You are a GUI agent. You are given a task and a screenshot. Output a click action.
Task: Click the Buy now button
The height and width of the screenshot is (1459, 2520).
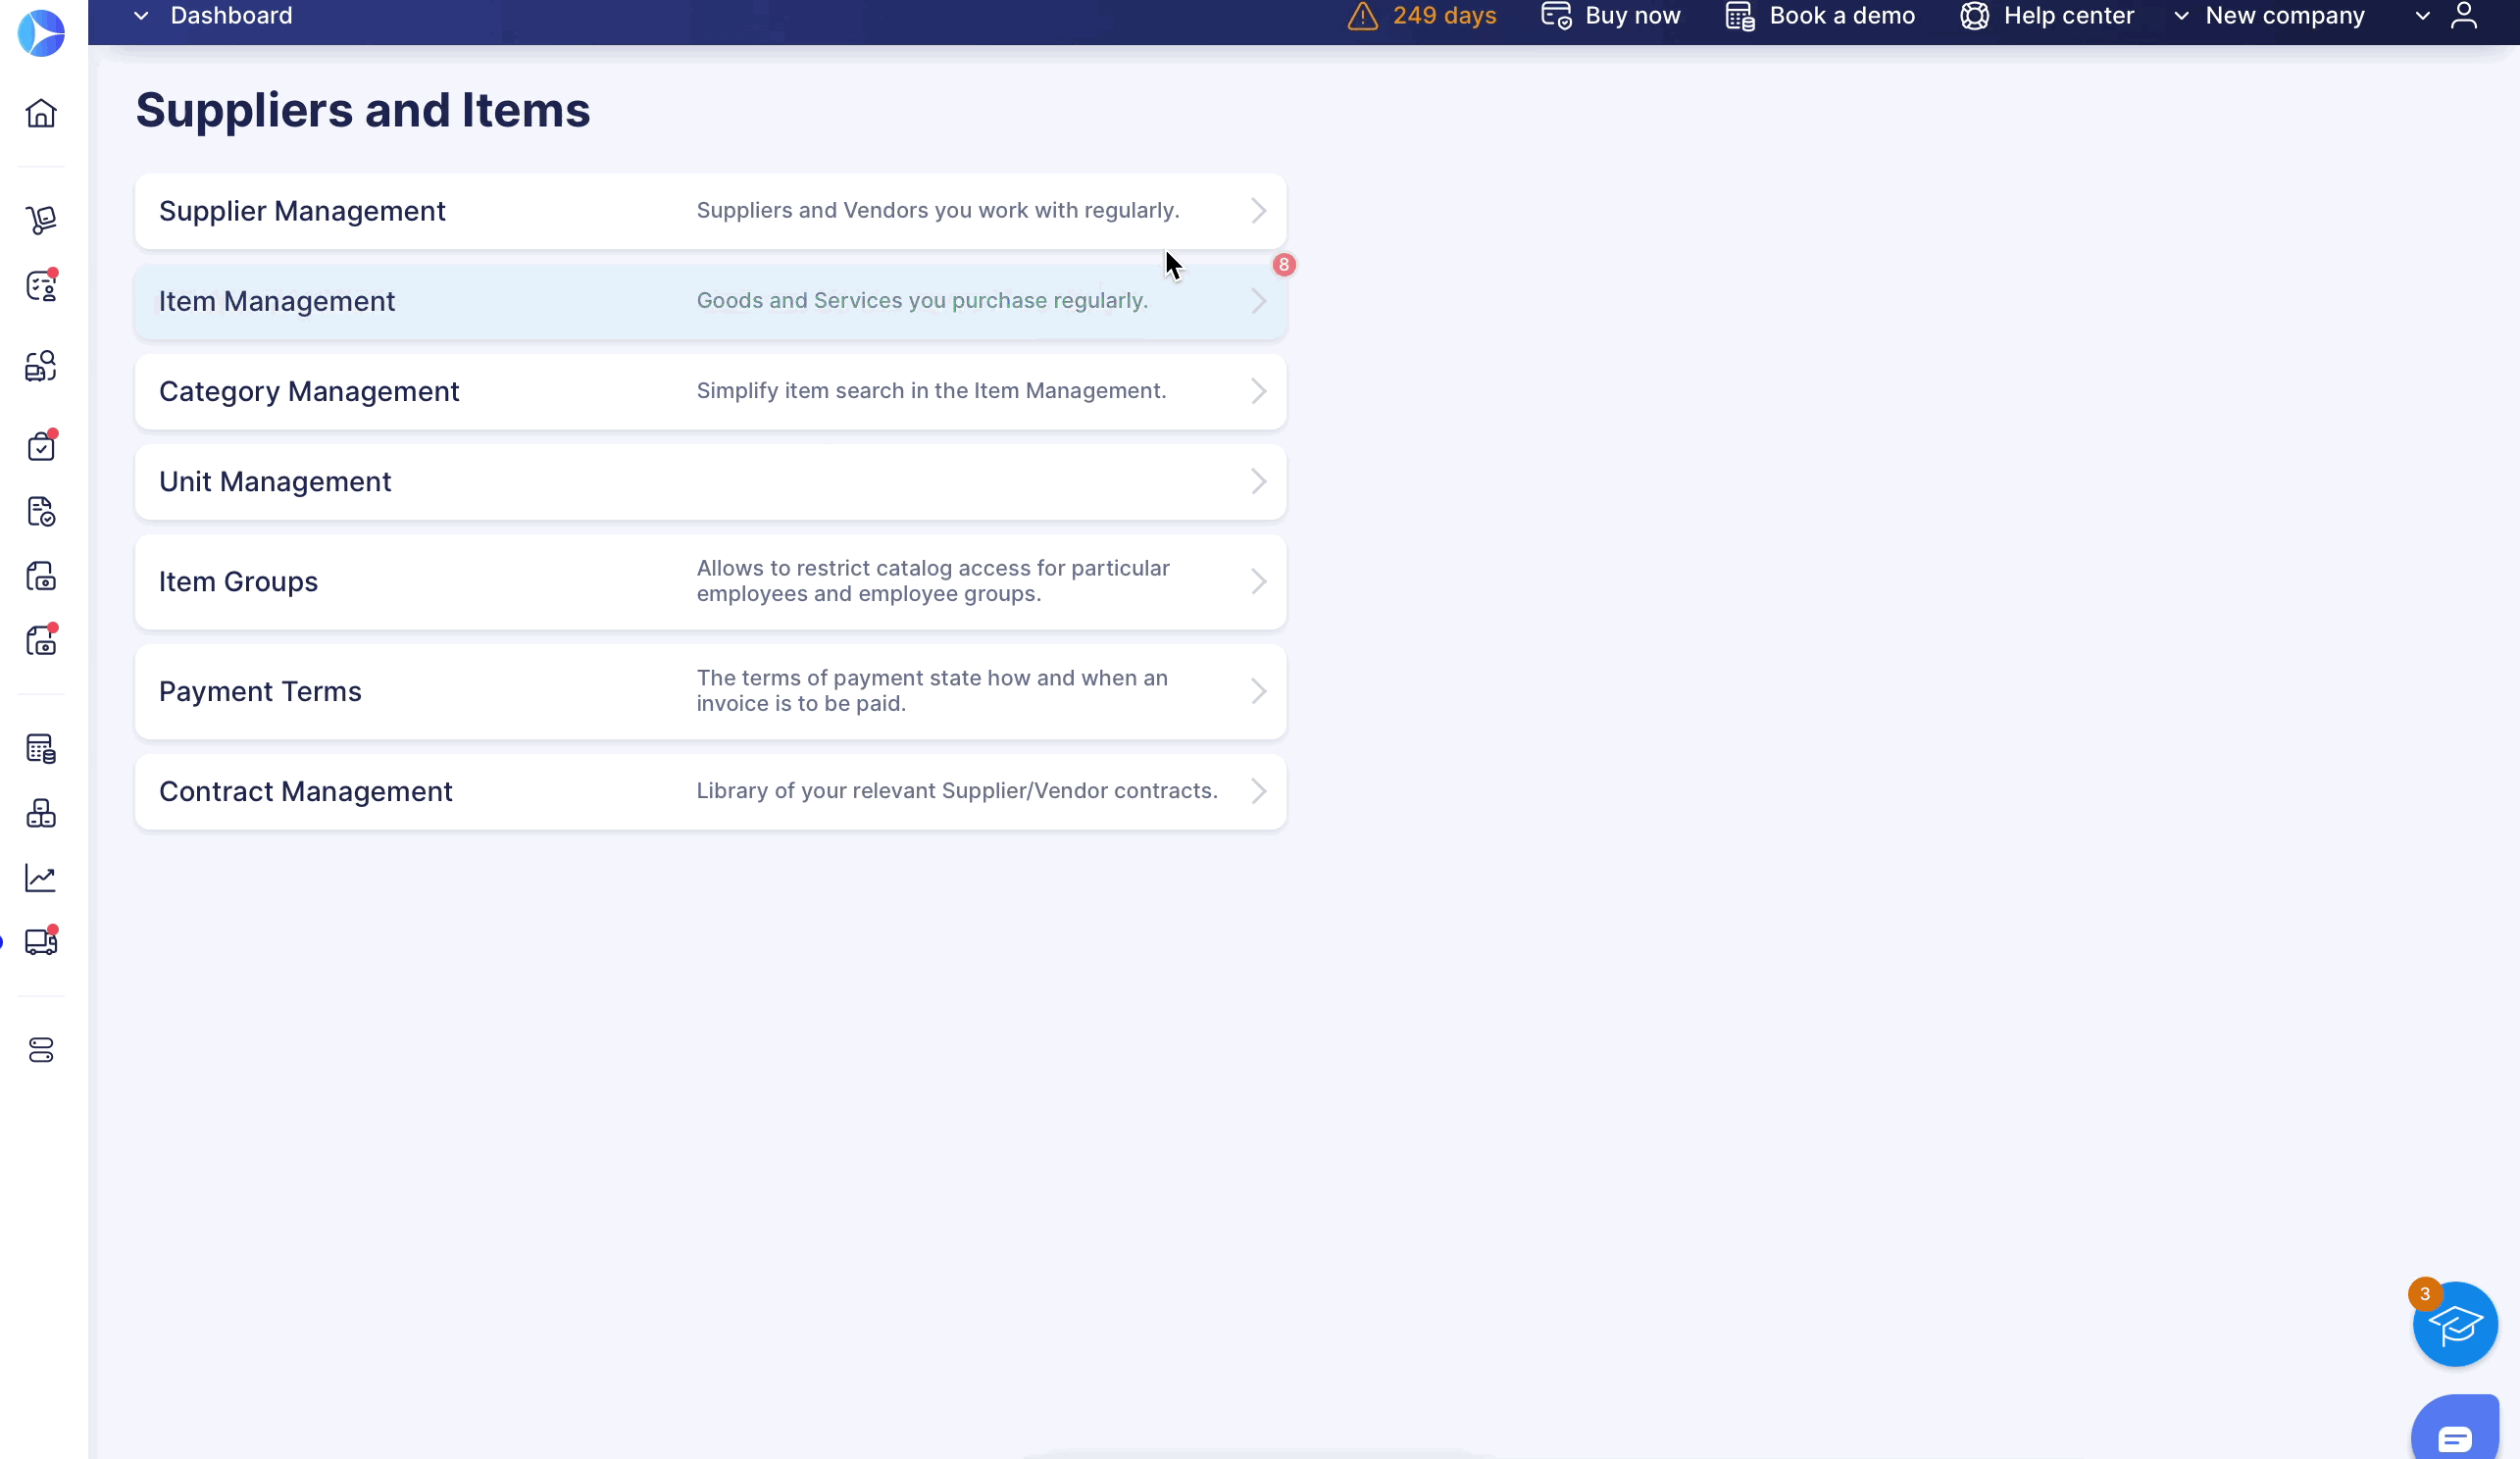[1611, 16]
